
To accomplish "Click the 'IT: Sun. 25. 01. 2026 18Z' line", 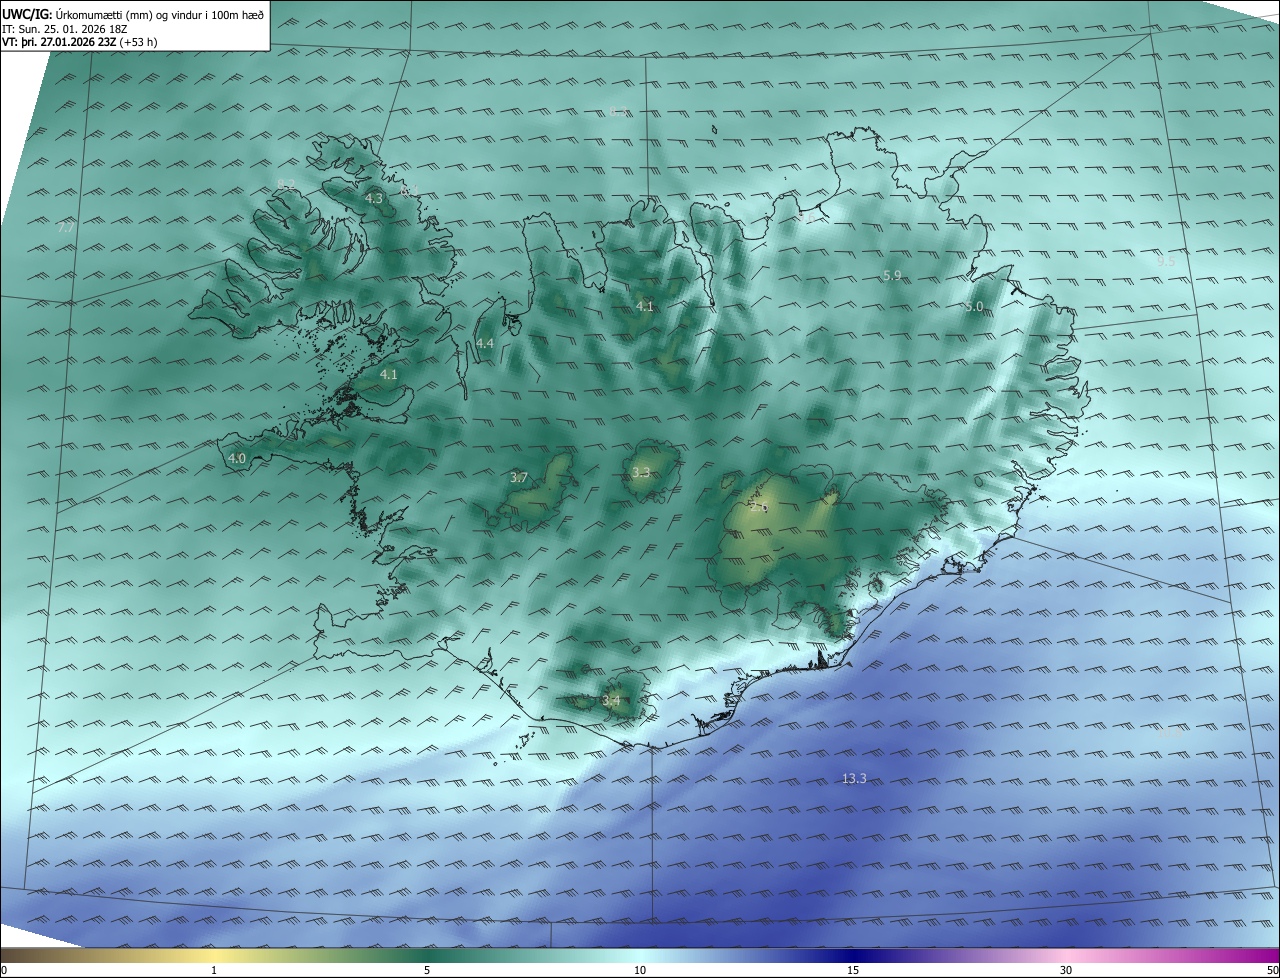I will pyautogui.click(x=65, y=29).
